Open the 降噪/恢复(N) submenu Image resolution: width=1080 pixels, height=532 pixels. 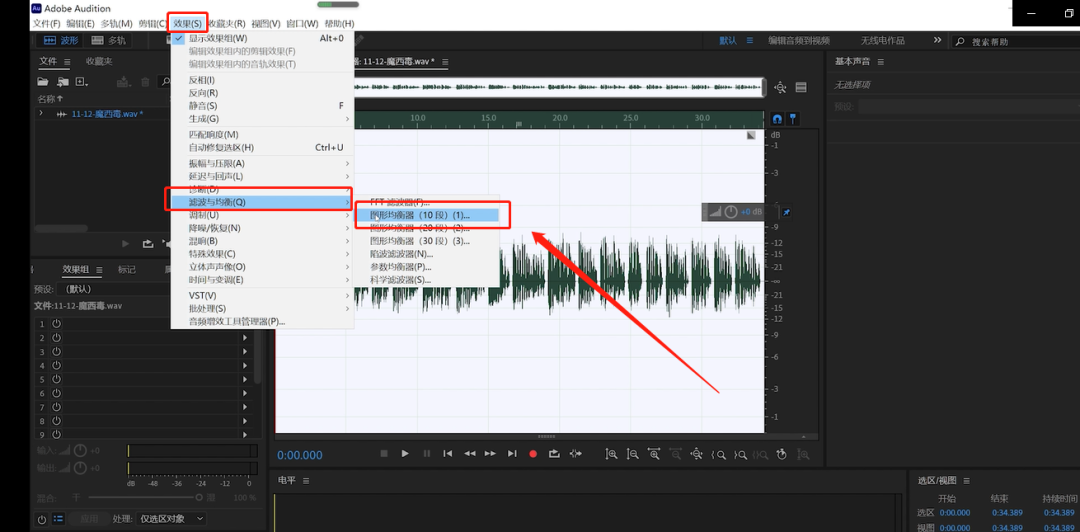[x=262, y=228]
